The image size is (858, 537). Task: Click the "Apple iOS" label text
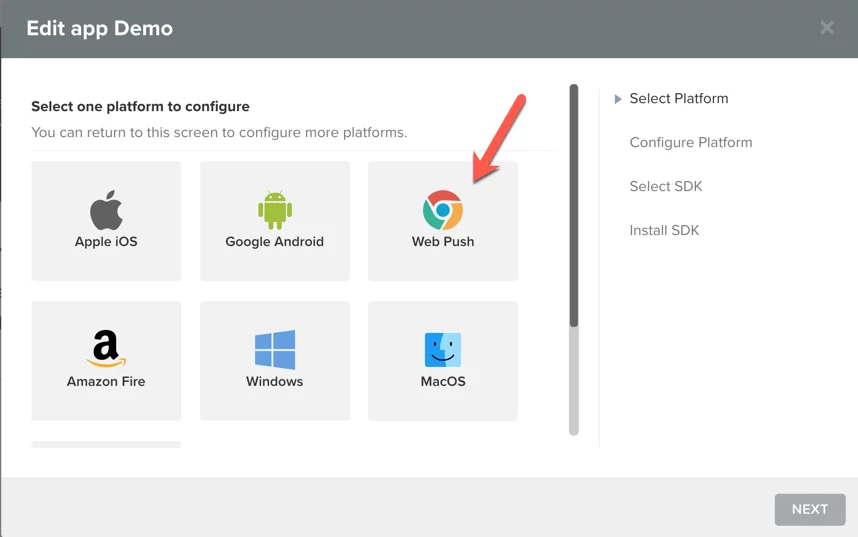pyautogui.click(x=106, y=242)
